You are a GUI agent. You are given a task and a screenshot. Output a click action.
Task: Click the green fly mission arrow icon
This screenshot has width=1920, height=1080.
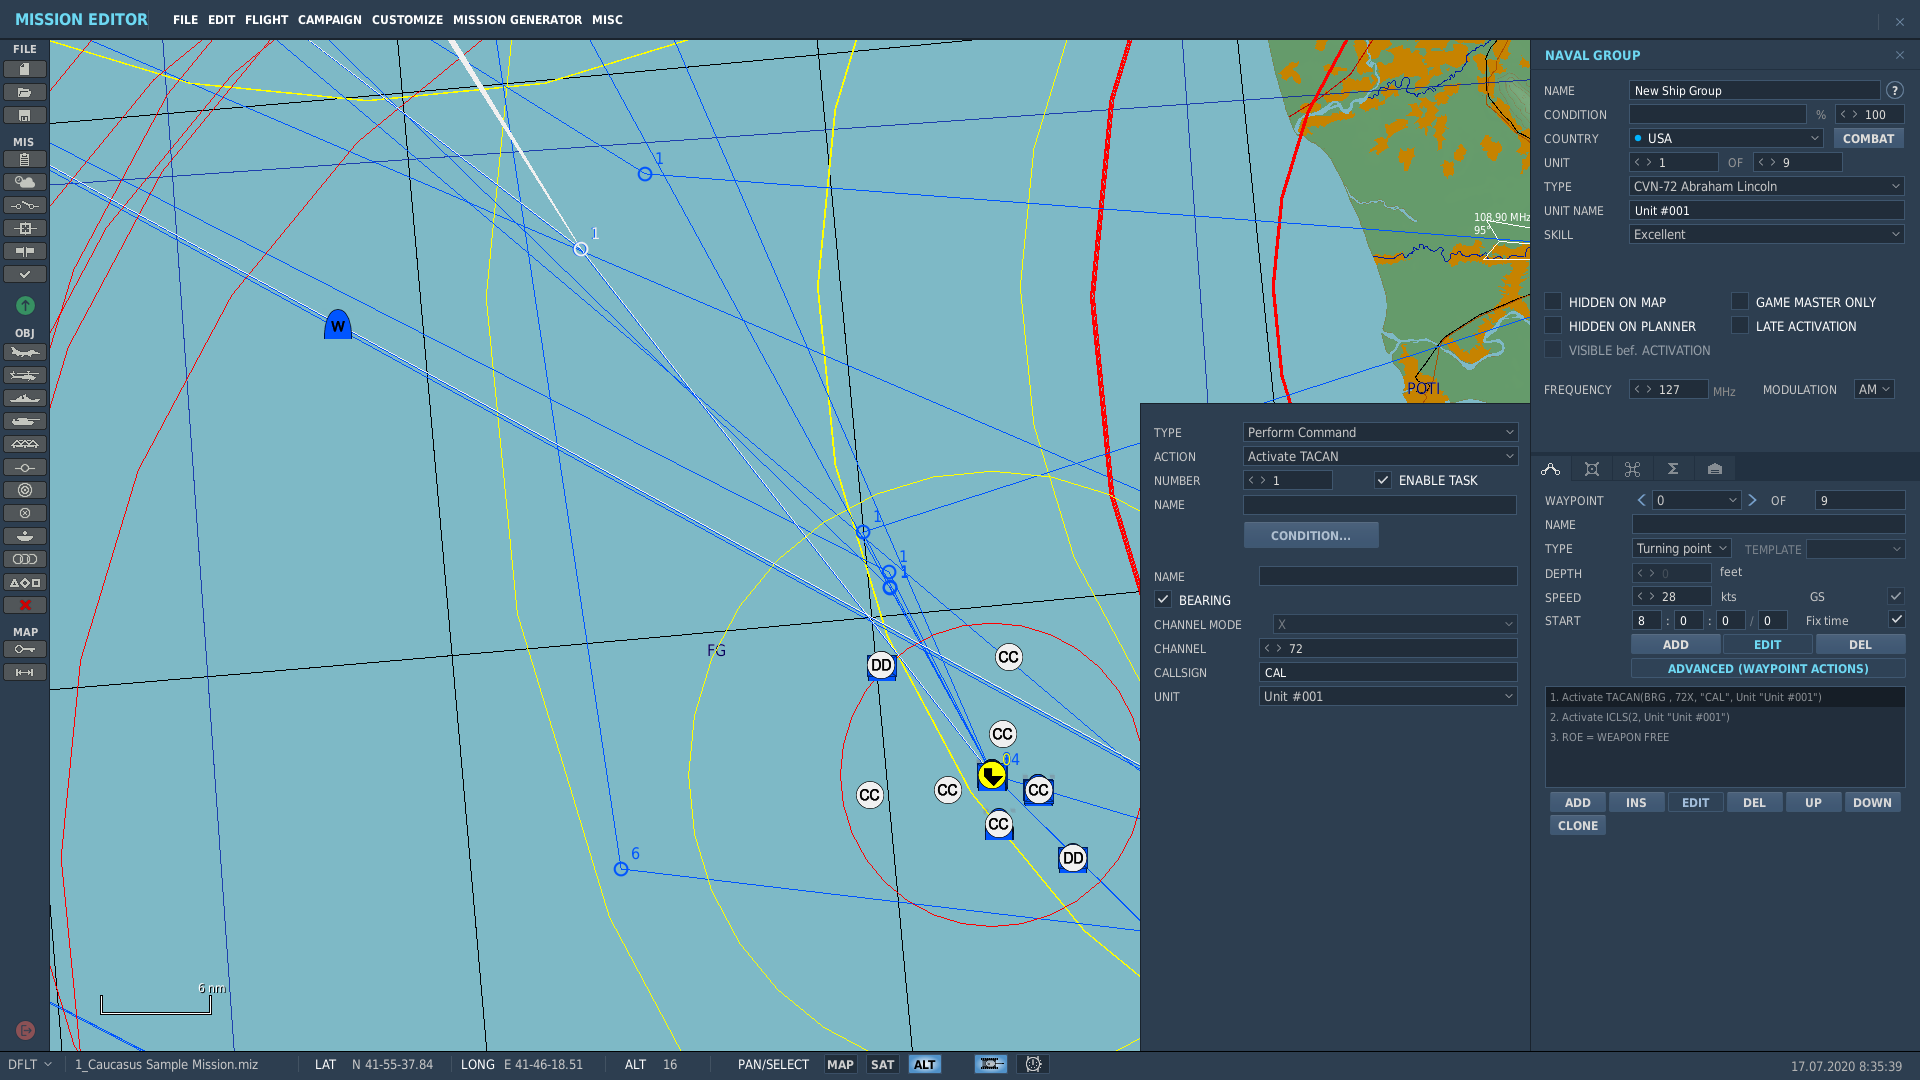(25, 306)
